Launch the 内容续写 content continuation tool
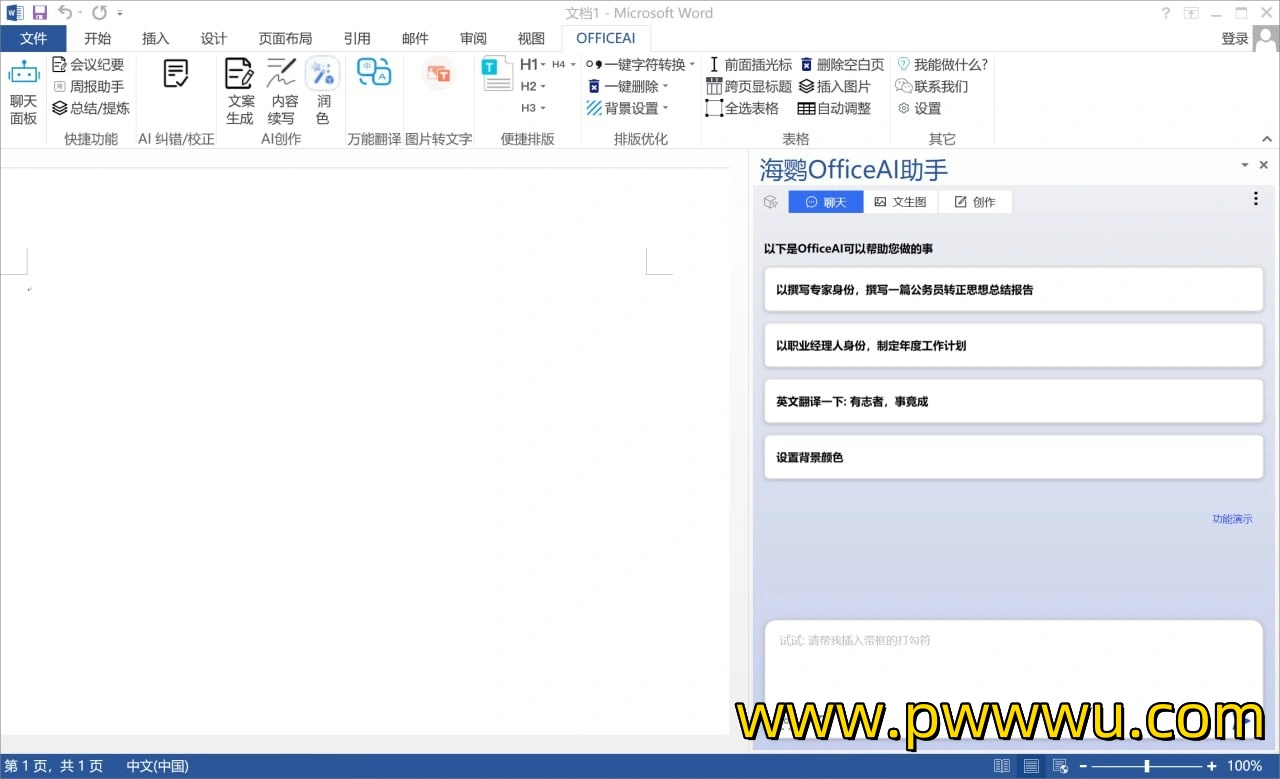This screenshot has height=779, width=1280. 282,91
